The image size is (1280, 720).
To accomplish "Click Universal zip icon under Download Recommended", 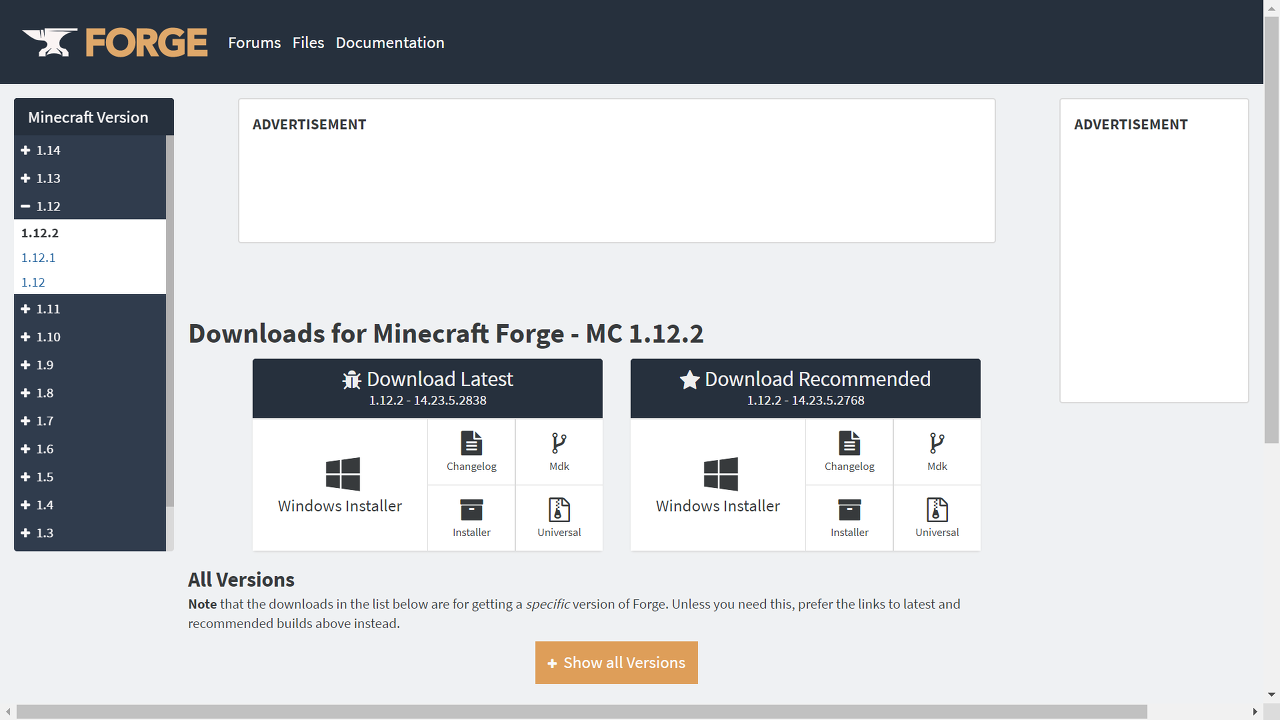I will [937, 509].
